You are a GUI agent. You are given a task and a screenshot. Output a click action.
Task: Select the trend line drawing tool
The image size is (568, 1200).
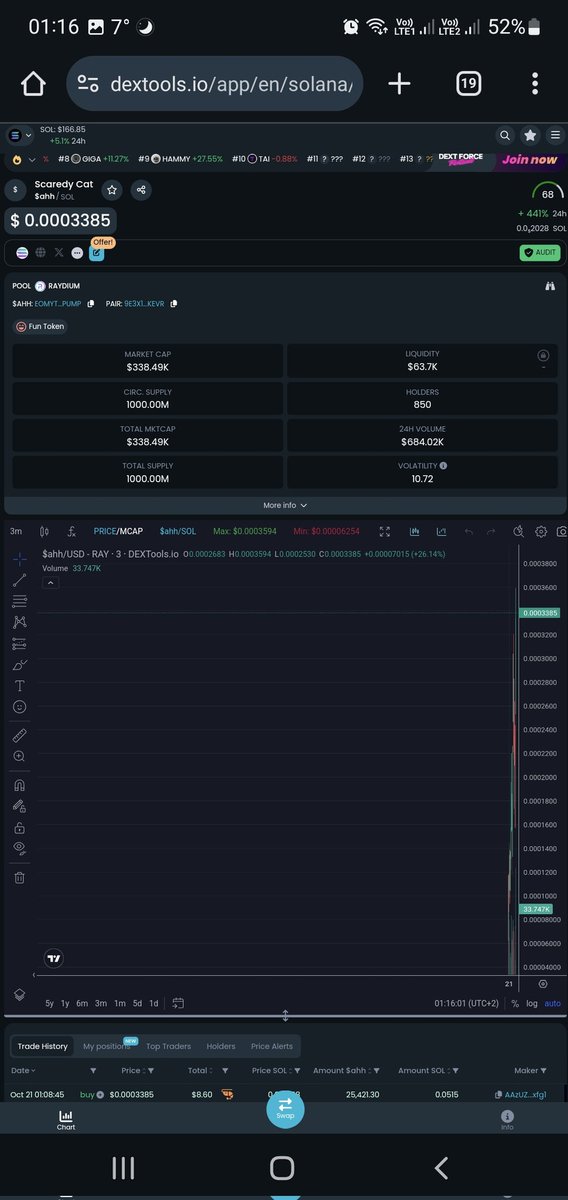[19, 580]
